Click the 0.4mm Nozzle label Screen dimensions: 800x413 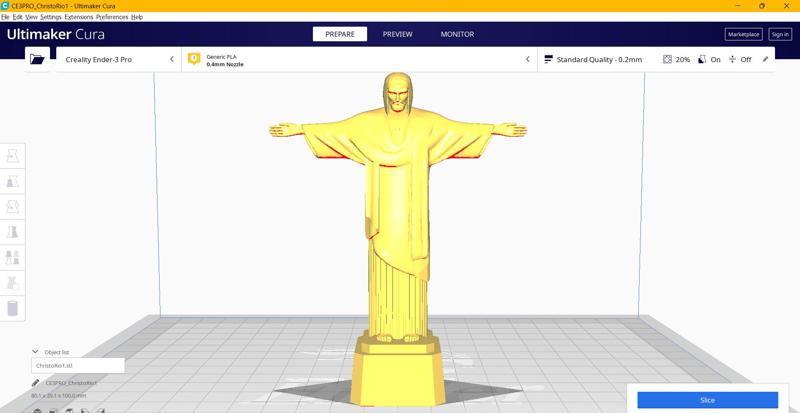(225, 65)
